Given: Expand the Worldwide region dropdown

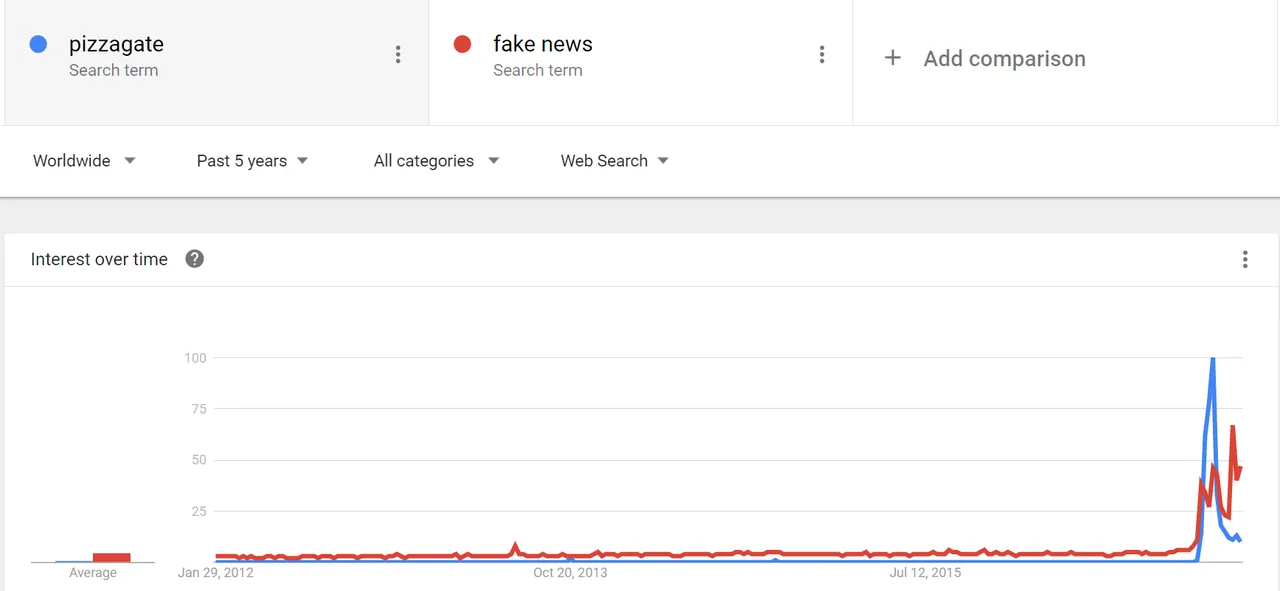Looking at the screenshot, I should pyautogui.click(x=84, y=161).
